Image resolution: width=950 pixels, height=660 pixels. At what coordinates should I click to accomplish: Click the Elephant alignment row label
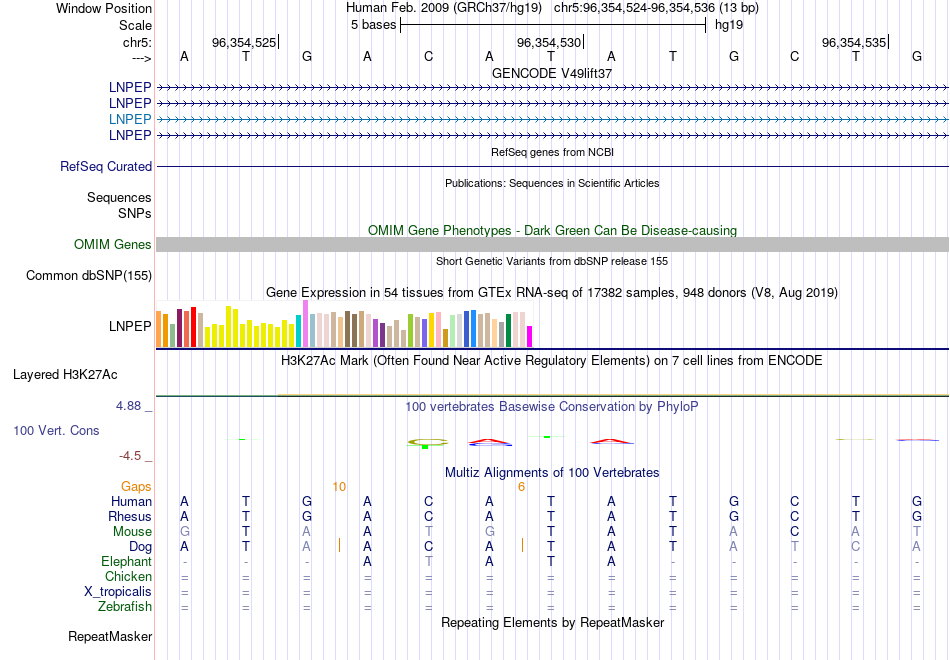click(x=127, y=562)
